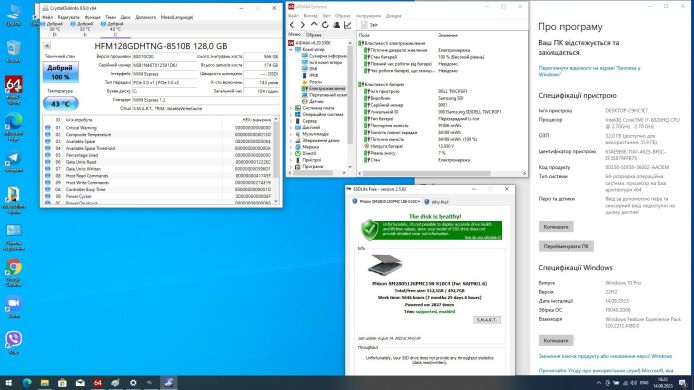Open This PC desktop icon
The image size is (694, 390).
coord(14,14)
